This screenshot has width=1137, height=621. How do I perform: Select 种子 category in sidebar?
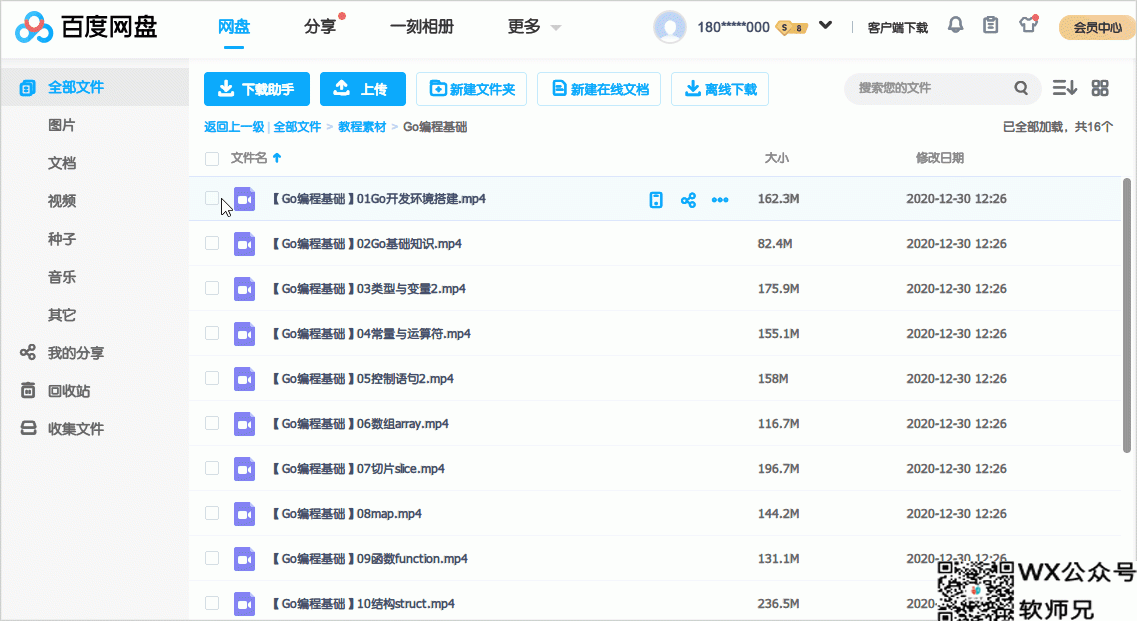[x=62, y=239]
